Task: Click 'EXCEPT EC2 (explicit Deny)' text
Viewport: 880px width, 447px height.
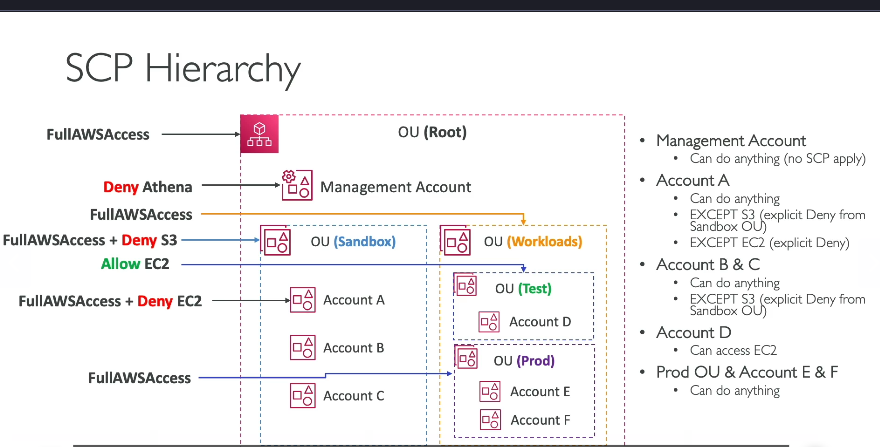Action: pyautogui.click(x=769, y=243)
